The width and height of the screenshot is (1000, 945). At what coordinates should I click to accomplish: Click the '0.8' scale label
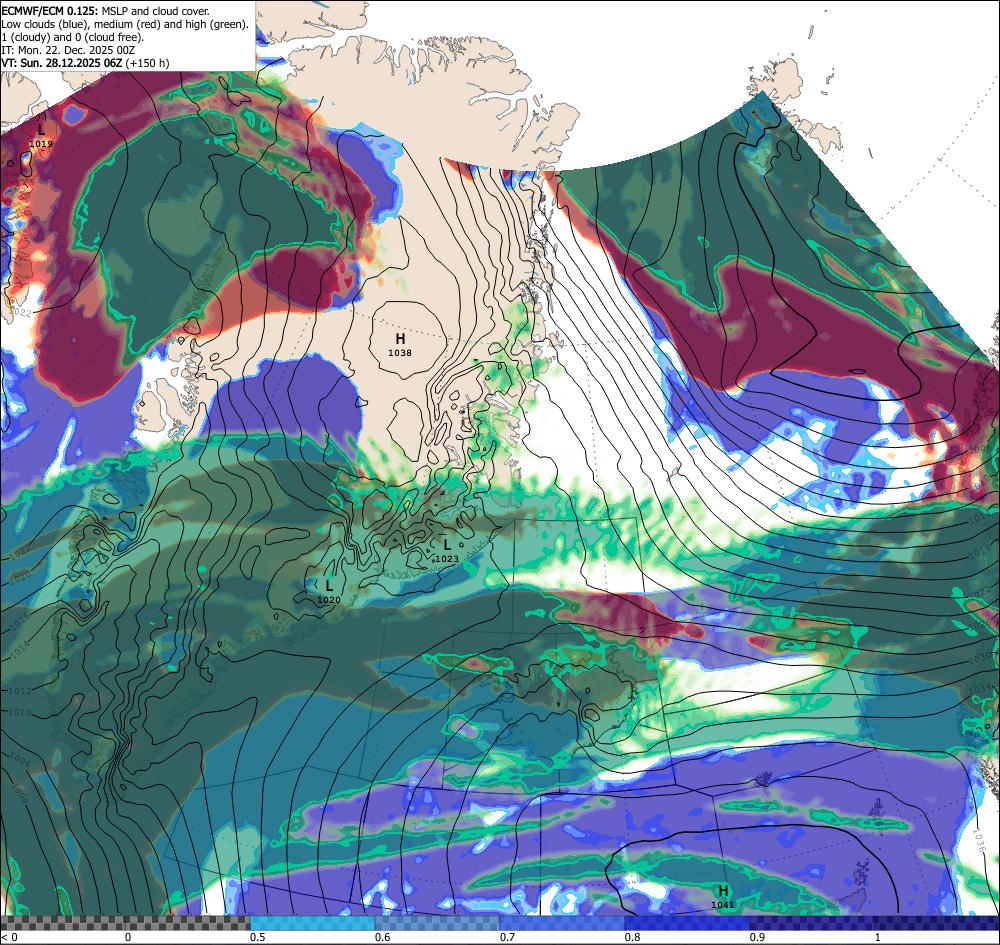click(633, 937)
